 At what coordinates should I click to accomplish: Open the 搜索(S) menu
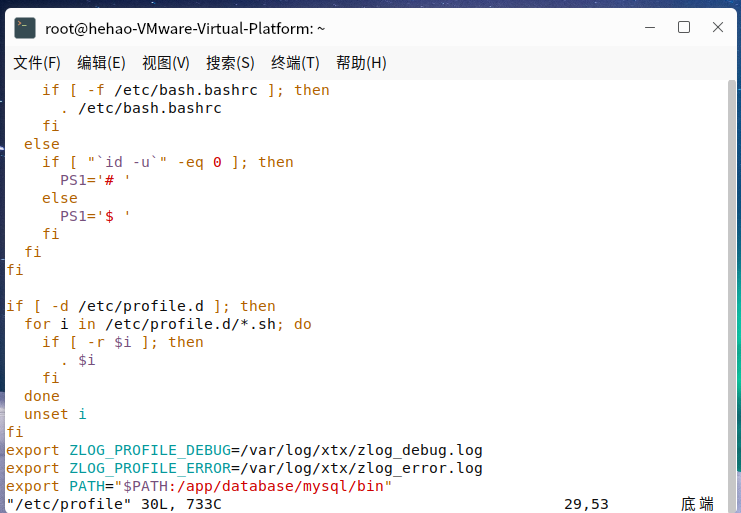click(x=230, y=63)
